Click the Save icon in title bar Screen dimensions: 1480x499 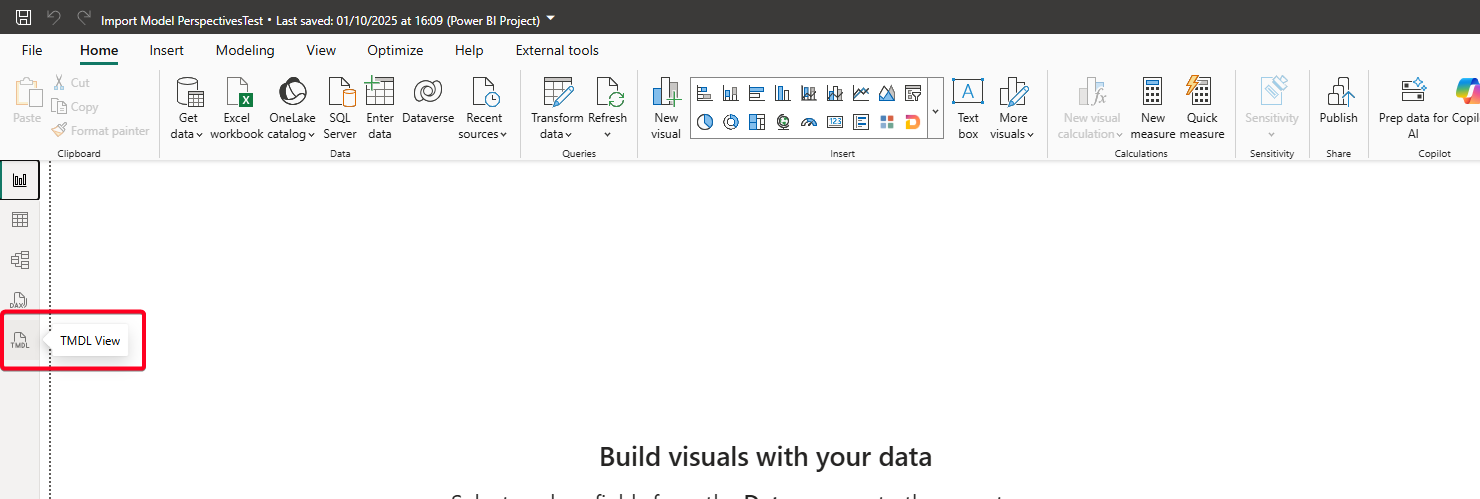coord(23,18)
